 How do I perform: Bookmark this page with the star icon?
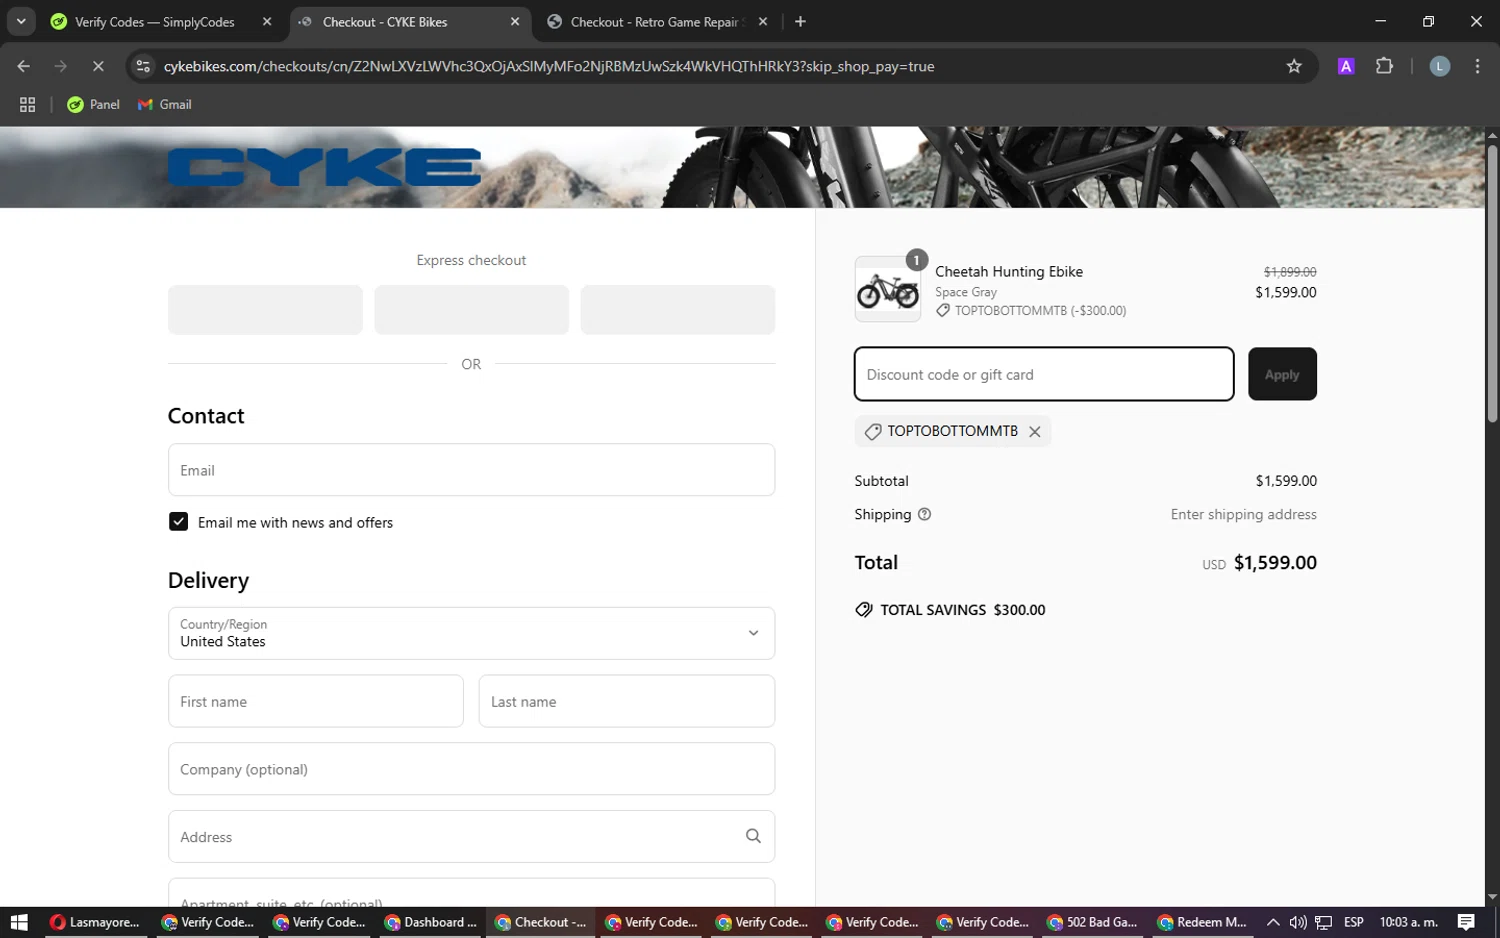point(1294,66)
